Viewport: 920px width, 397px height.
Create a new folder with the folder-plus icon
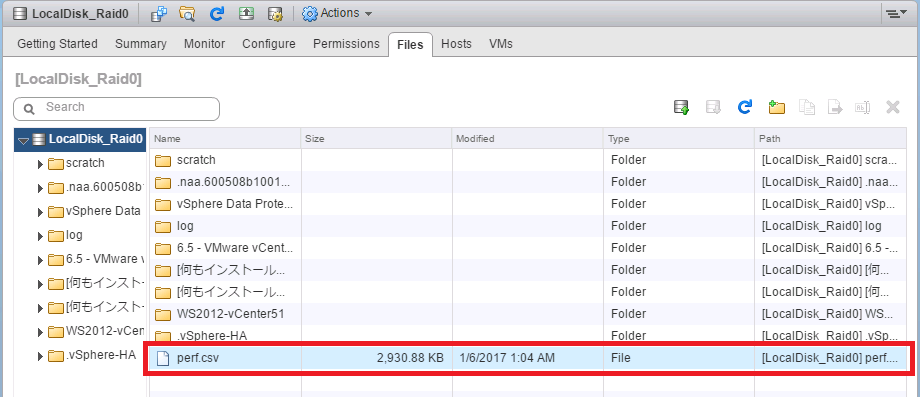776,107
